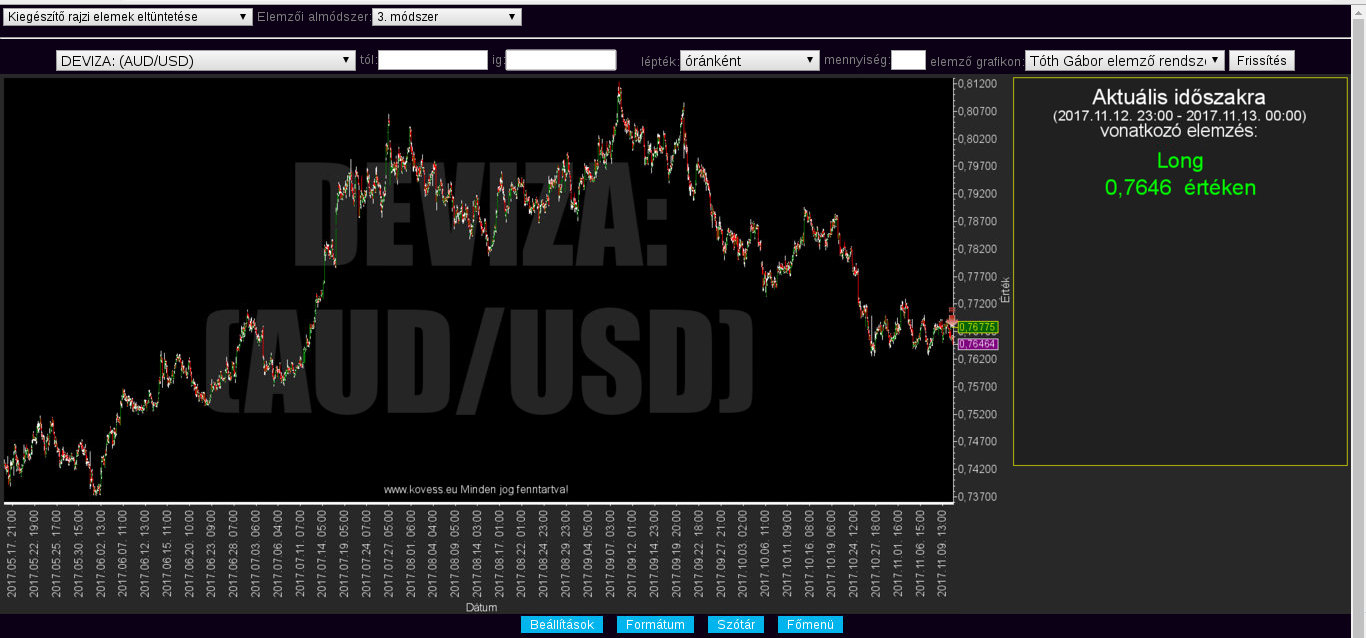Screen dimensions: 1366x638
Task: Select the 'mennyiség' quantity input box
Action: click(908, 61)
